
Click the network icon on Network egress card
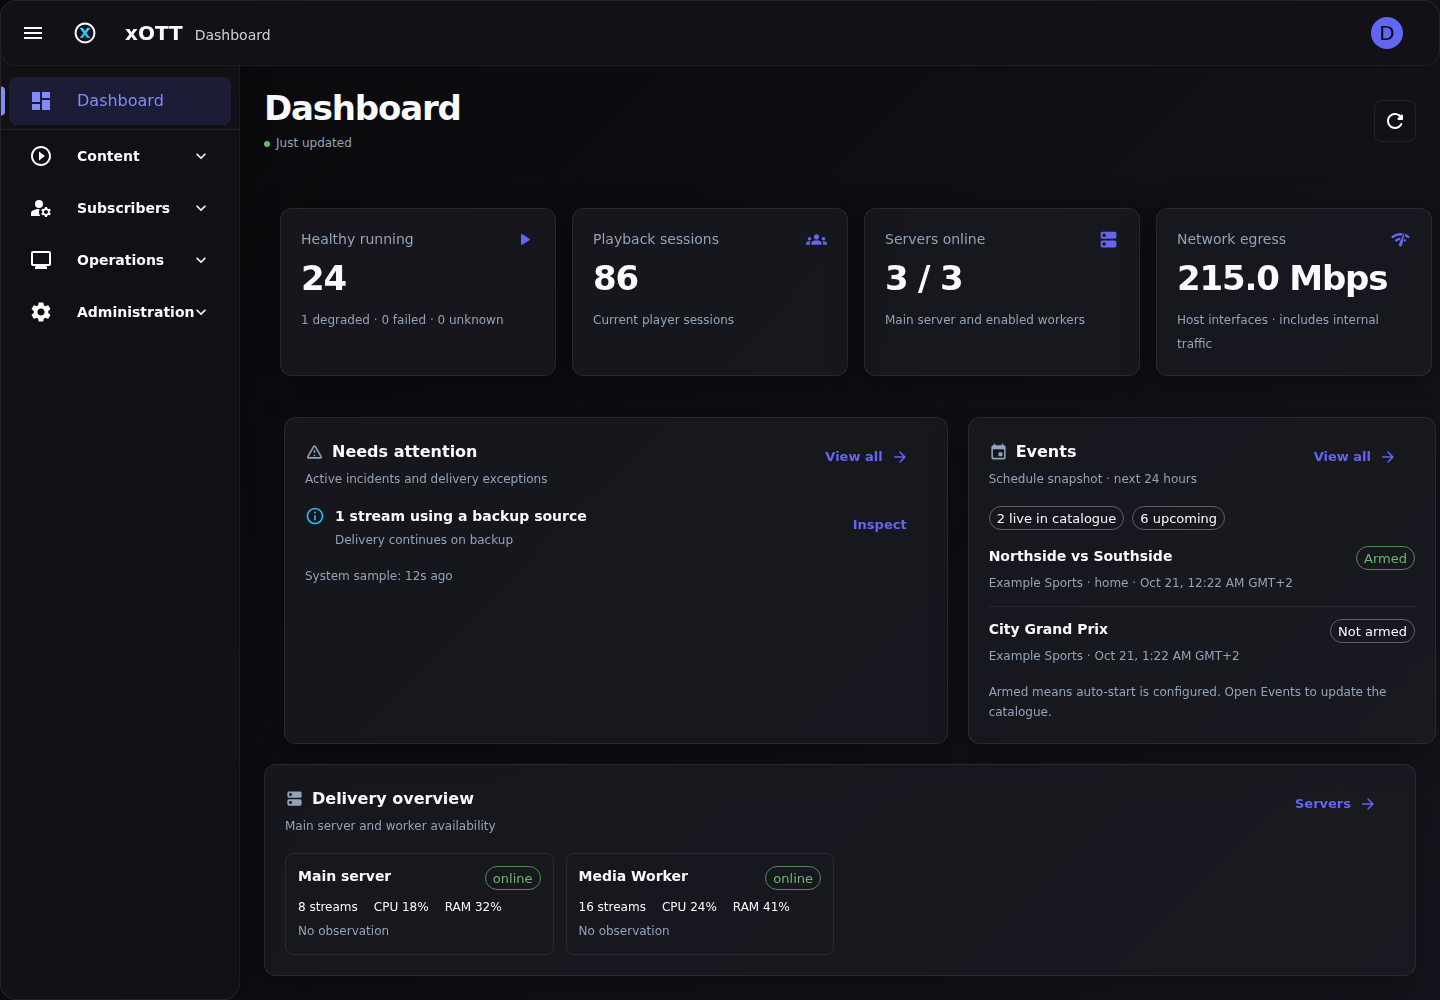[x=1400, y=240]
